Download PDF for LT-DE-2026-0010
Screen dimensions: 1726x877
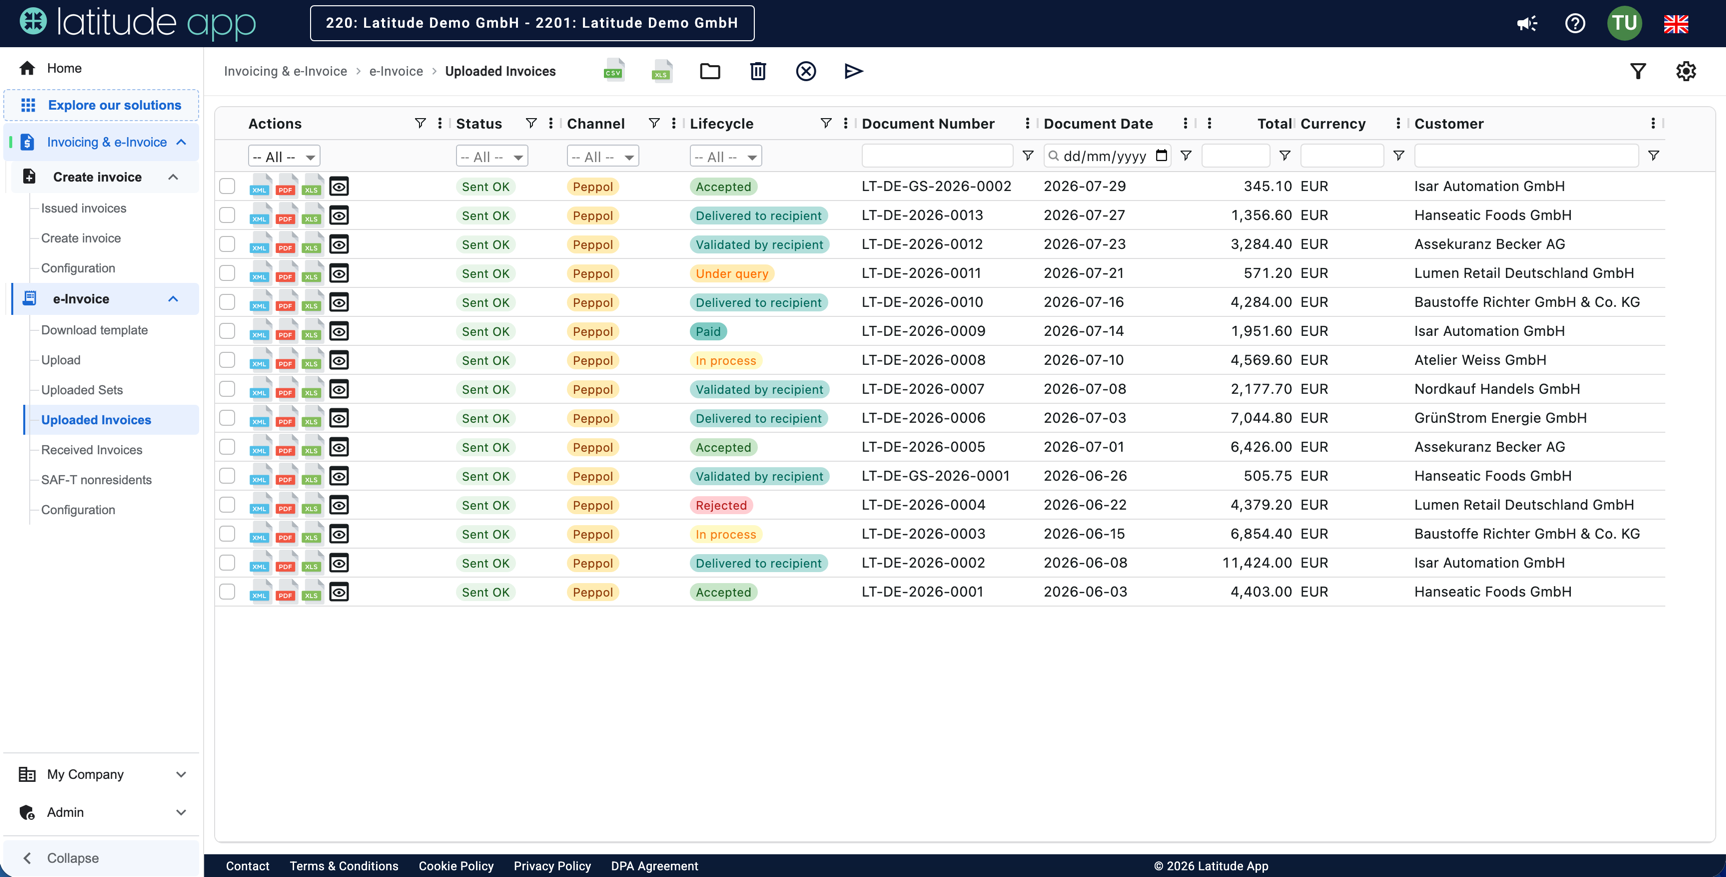coord(286,303)
